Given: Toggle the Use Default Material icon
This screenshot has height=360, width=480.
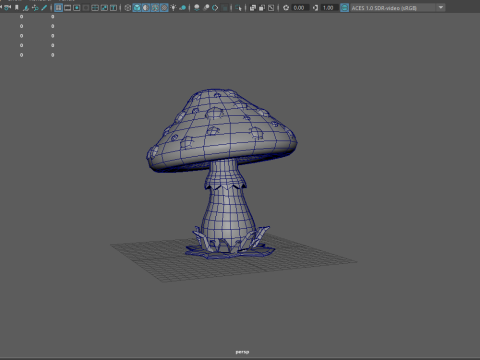Looking at the screenshot, I should (146, 7).
